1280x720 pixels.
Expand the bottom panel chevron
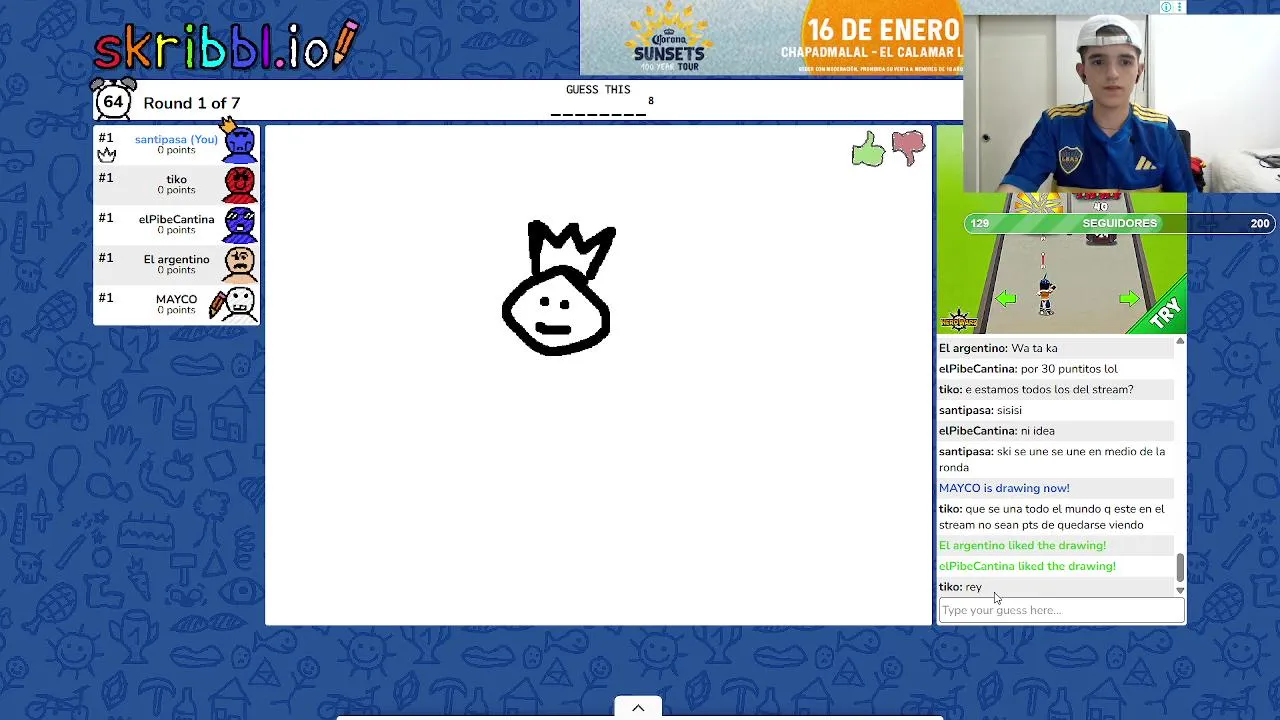click(638, 708)
